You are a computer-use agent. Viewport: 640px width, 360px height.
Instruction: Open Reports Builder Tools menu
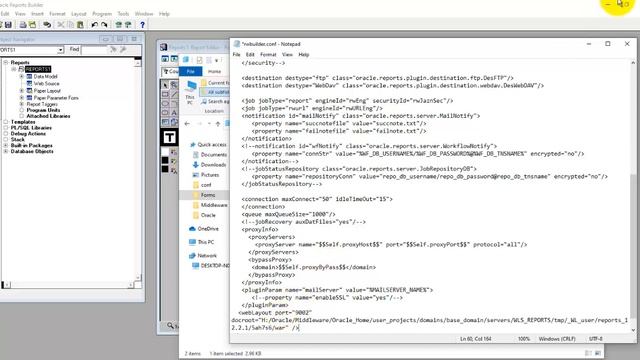point(123,14)
